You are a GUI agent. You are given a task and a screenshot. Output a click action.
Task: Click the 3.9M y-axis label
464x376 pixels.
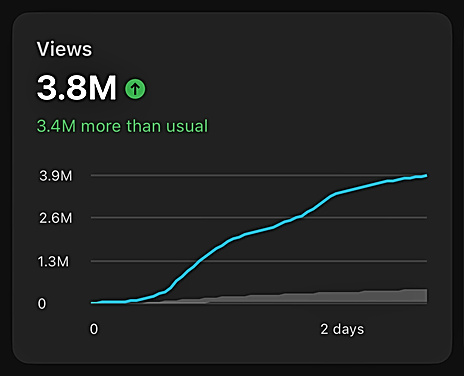click(56, 176)
